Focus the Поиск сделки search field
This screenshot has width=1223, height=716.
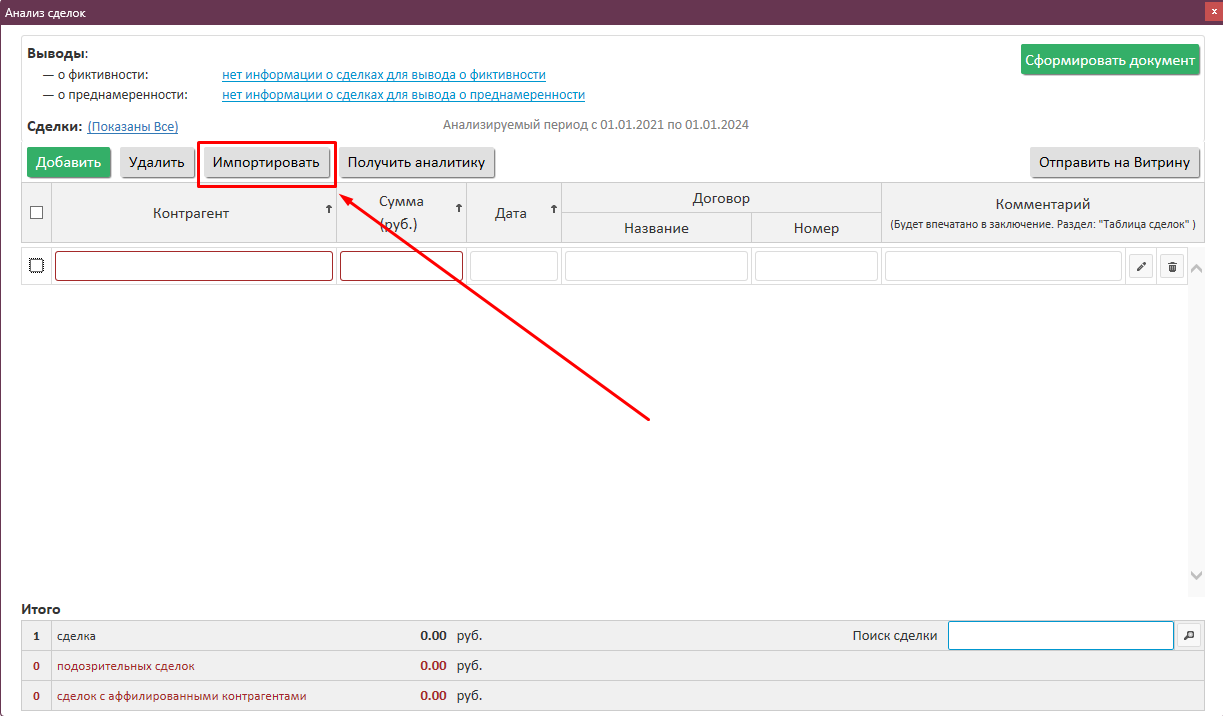point(1060,636)
